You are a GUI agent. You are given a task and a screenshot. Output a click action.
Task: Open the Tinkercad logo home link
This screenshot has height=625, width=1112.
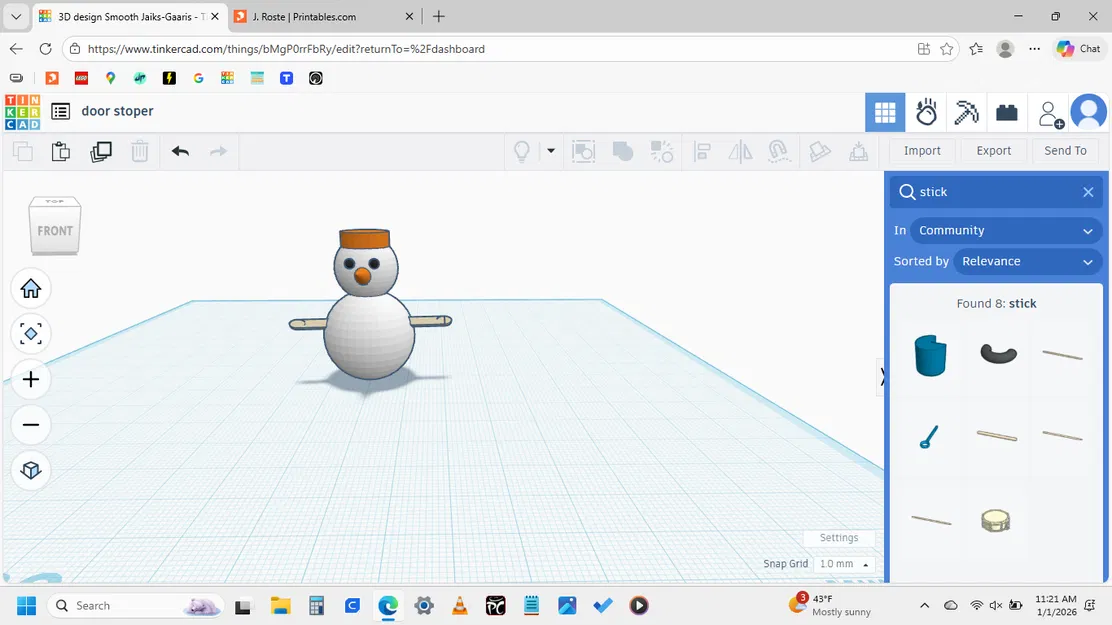coord(22,112)
